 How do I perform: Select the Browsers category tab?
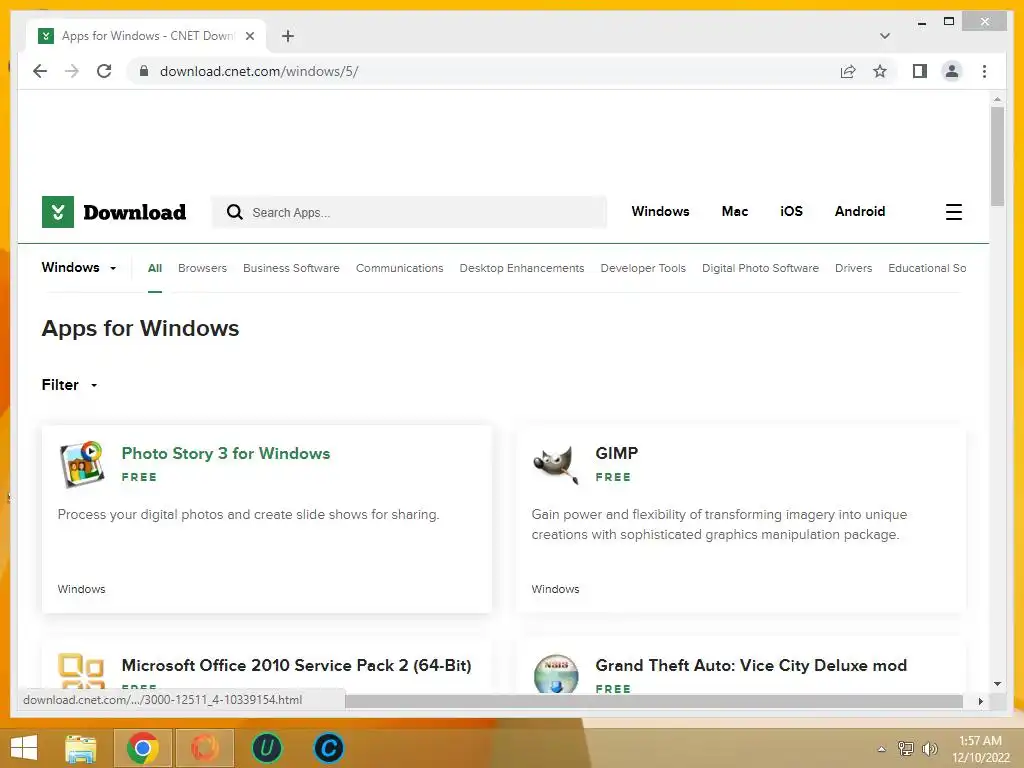point(202,268)
